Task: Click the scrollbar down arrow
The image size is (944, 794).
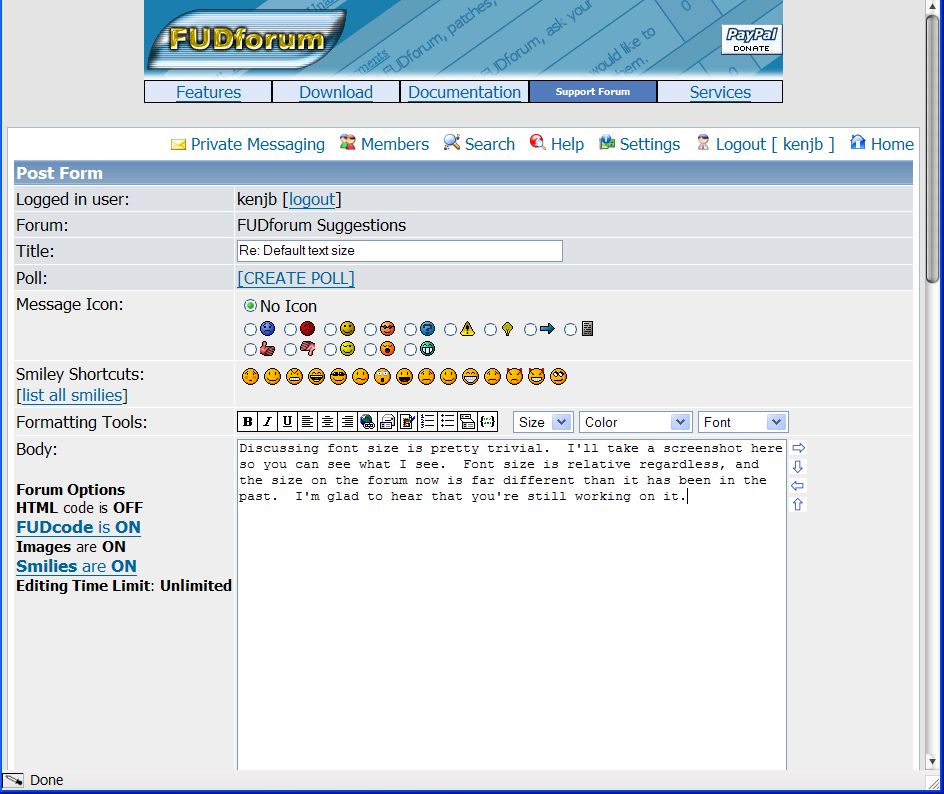Action: click(x=933, y=762)
